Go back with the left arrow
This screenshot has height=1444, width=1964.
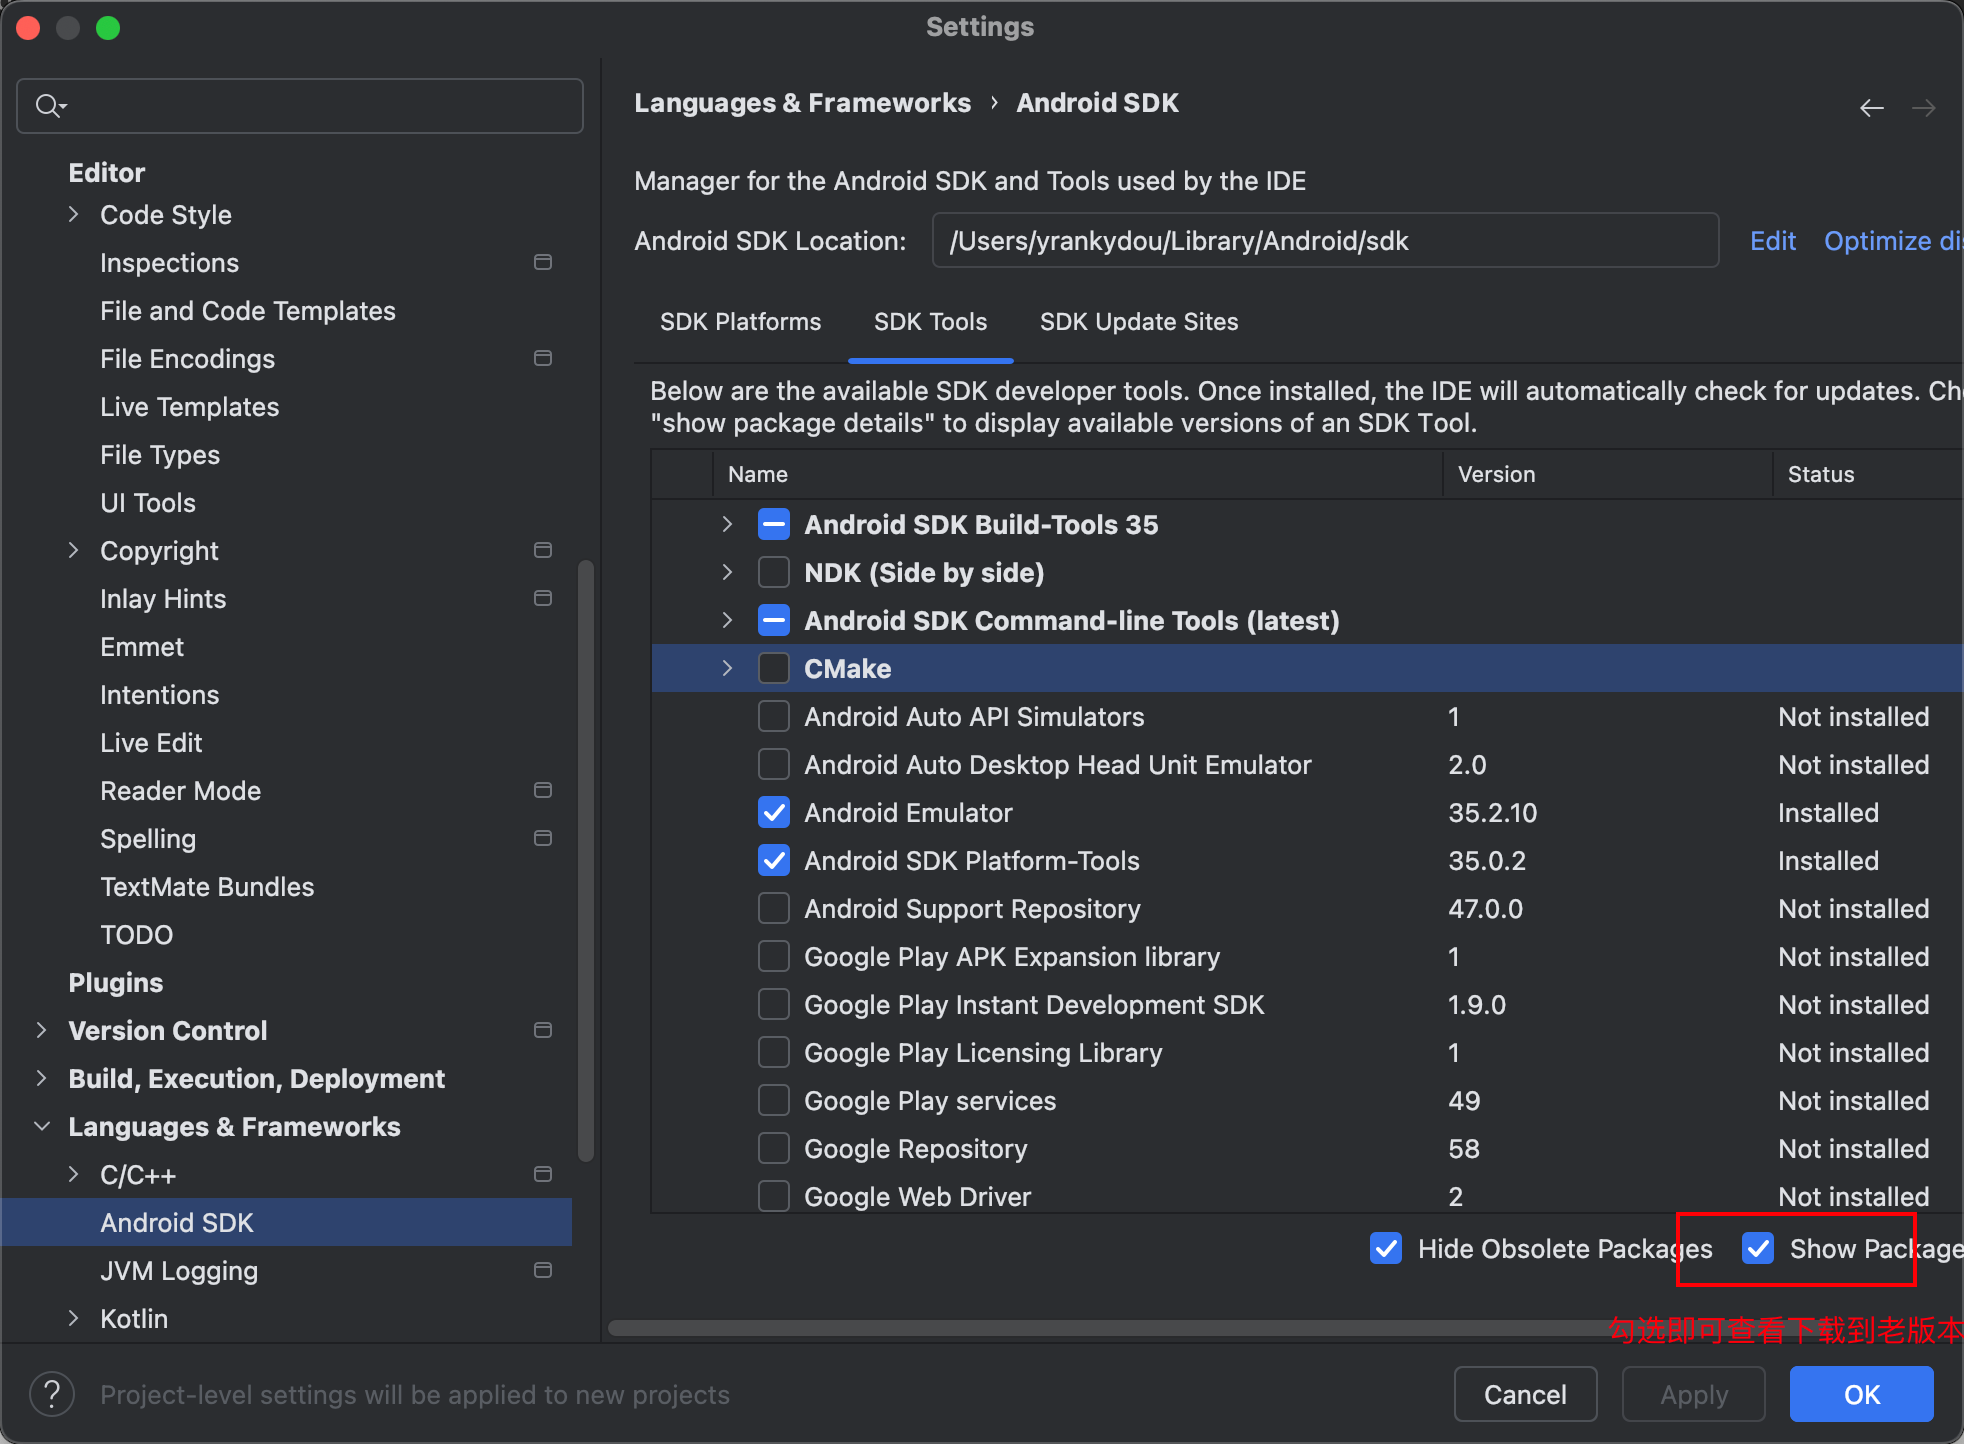[1872, 107]
